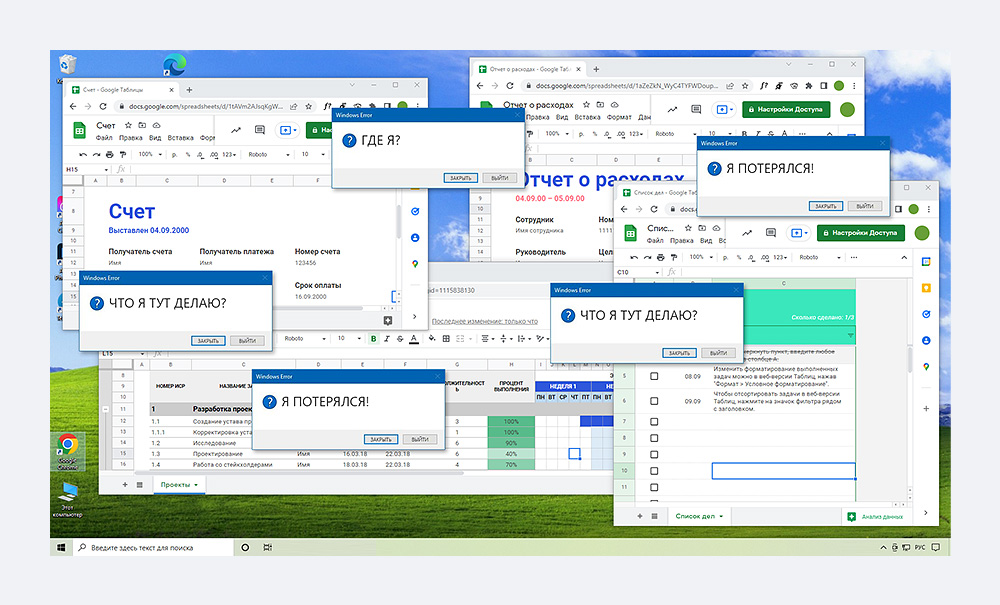Viewport: 1000px width, 605px height.
Task: Toggle the checkbox in row 10
Action: point(654,470)
